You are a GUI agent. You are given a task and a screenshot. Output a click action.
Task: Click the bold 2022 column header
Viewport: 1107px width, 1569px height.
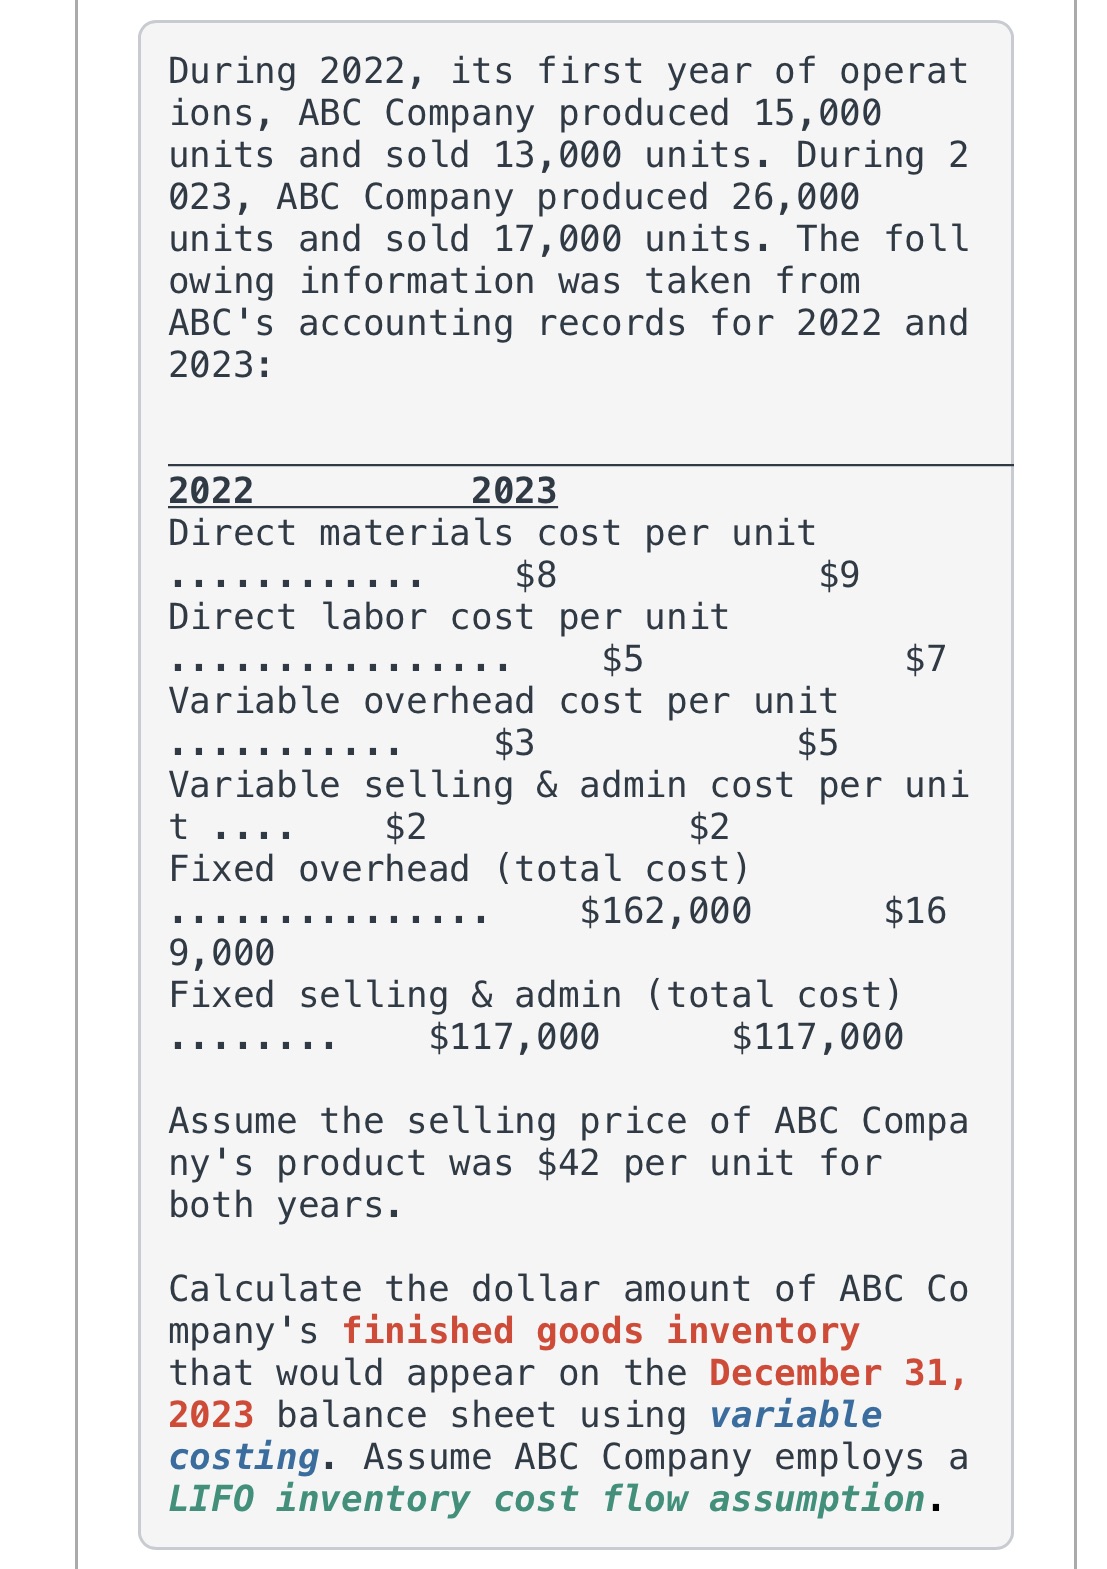click(211, 491)
